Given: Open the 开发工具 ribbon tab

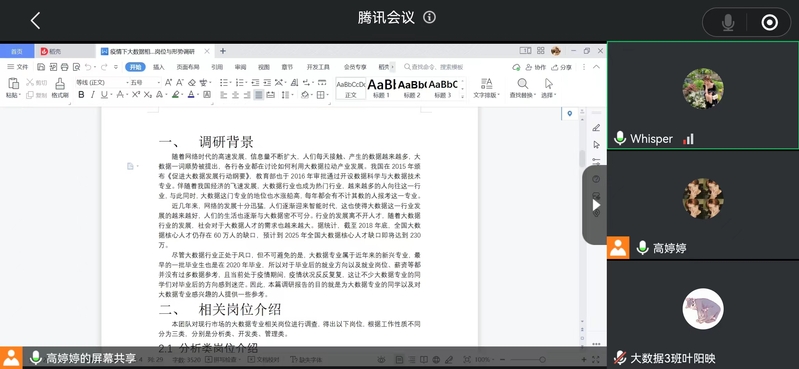Looking at the screenshot, I should (318, 67).
